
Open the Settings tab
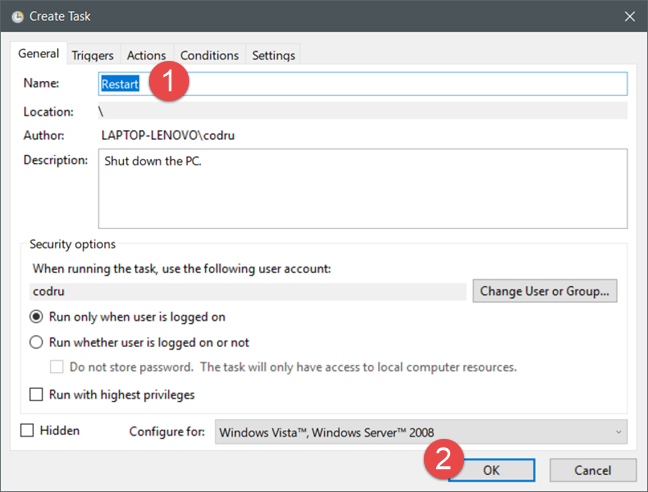point(274,55)
